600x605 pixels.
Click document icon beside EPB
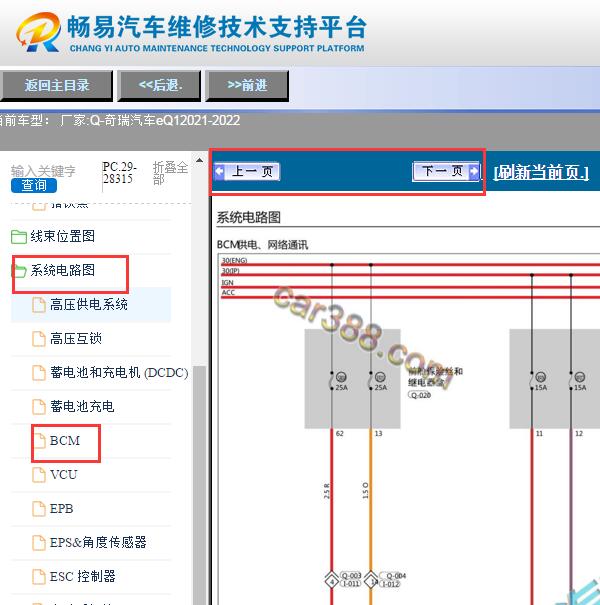pos(39,509)
